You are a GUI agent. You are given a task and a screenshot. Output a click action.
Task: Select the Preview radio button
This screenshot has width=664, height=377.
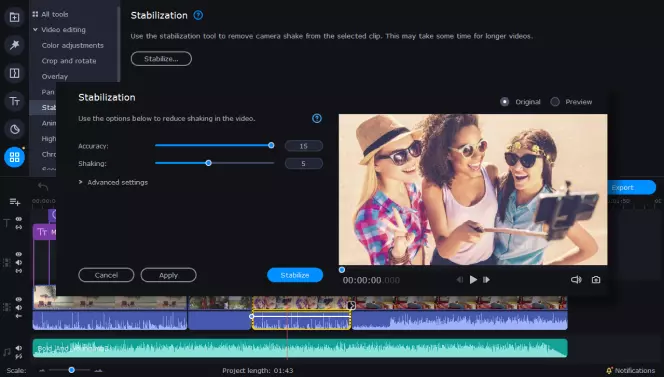click(x=555, y=102)
